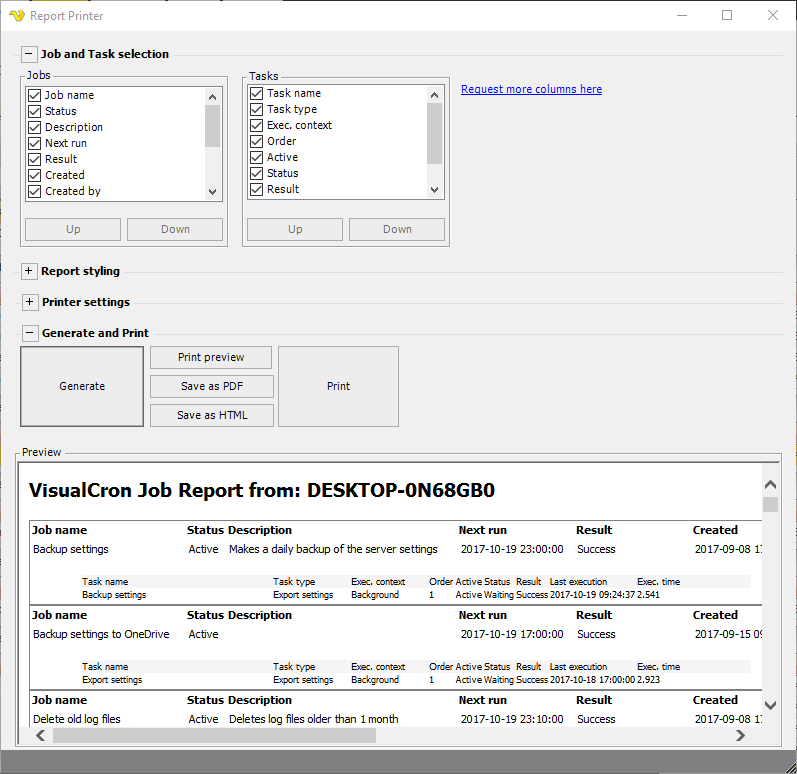Click the Jobs Down button
This screenshot has height=774, width=797.
pyautogui.click(x=175, y=229)
